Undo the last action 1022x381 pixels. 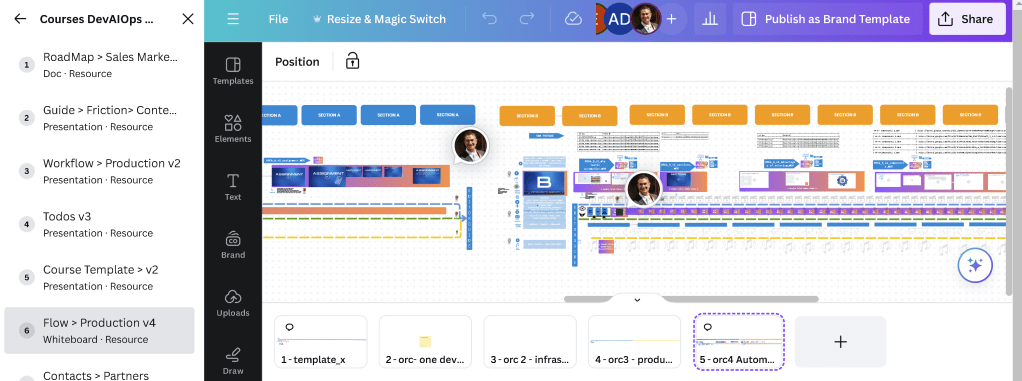[489, 19]
